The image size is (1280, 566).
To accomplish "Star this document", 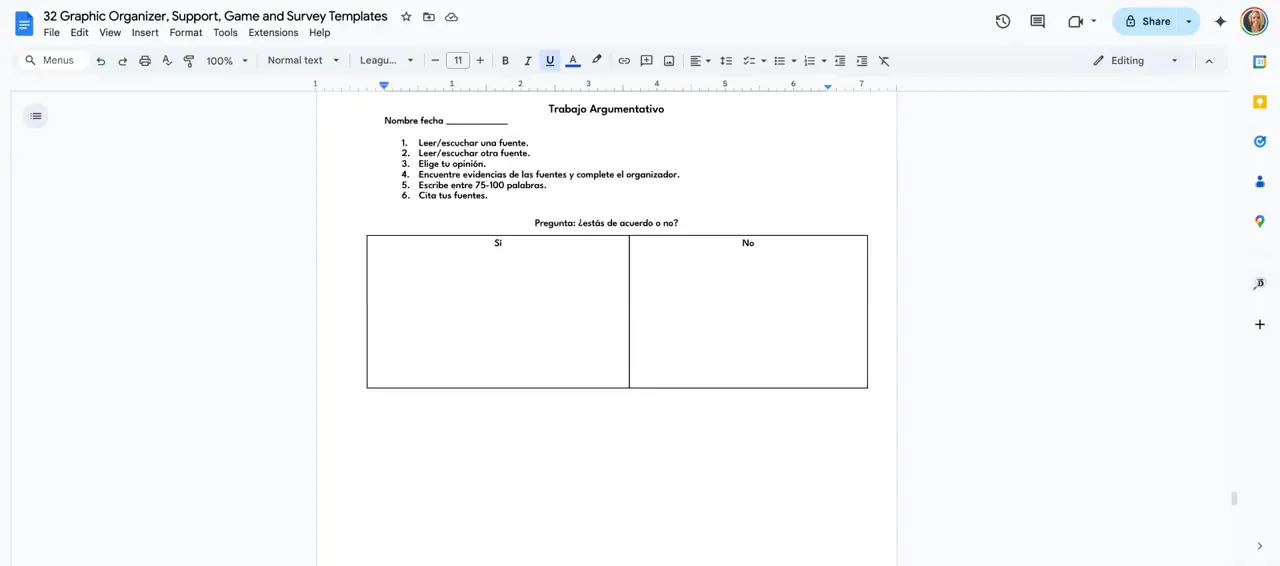I will (406, 17).
